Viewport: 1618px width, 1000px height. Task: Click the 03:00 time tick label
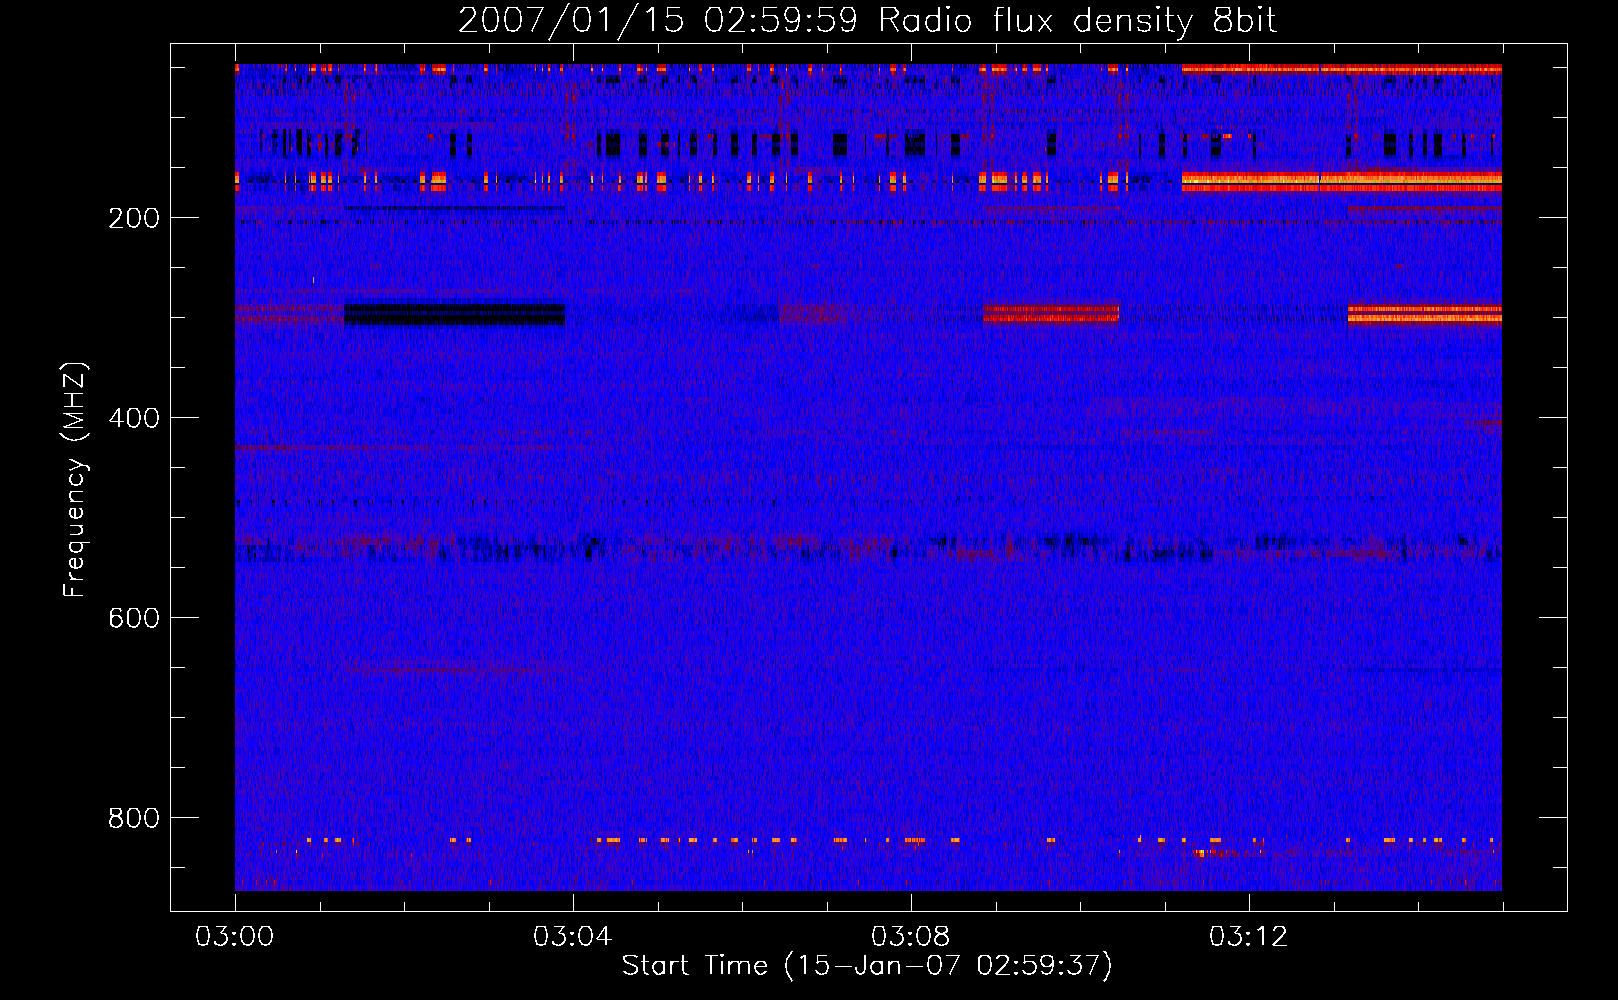pyautogui.click(x=235, y=937)
